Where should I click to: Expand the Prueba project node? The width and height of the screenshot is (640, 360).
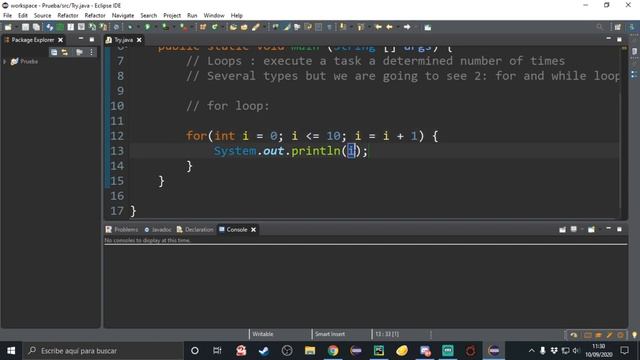(x=5, y=61)
